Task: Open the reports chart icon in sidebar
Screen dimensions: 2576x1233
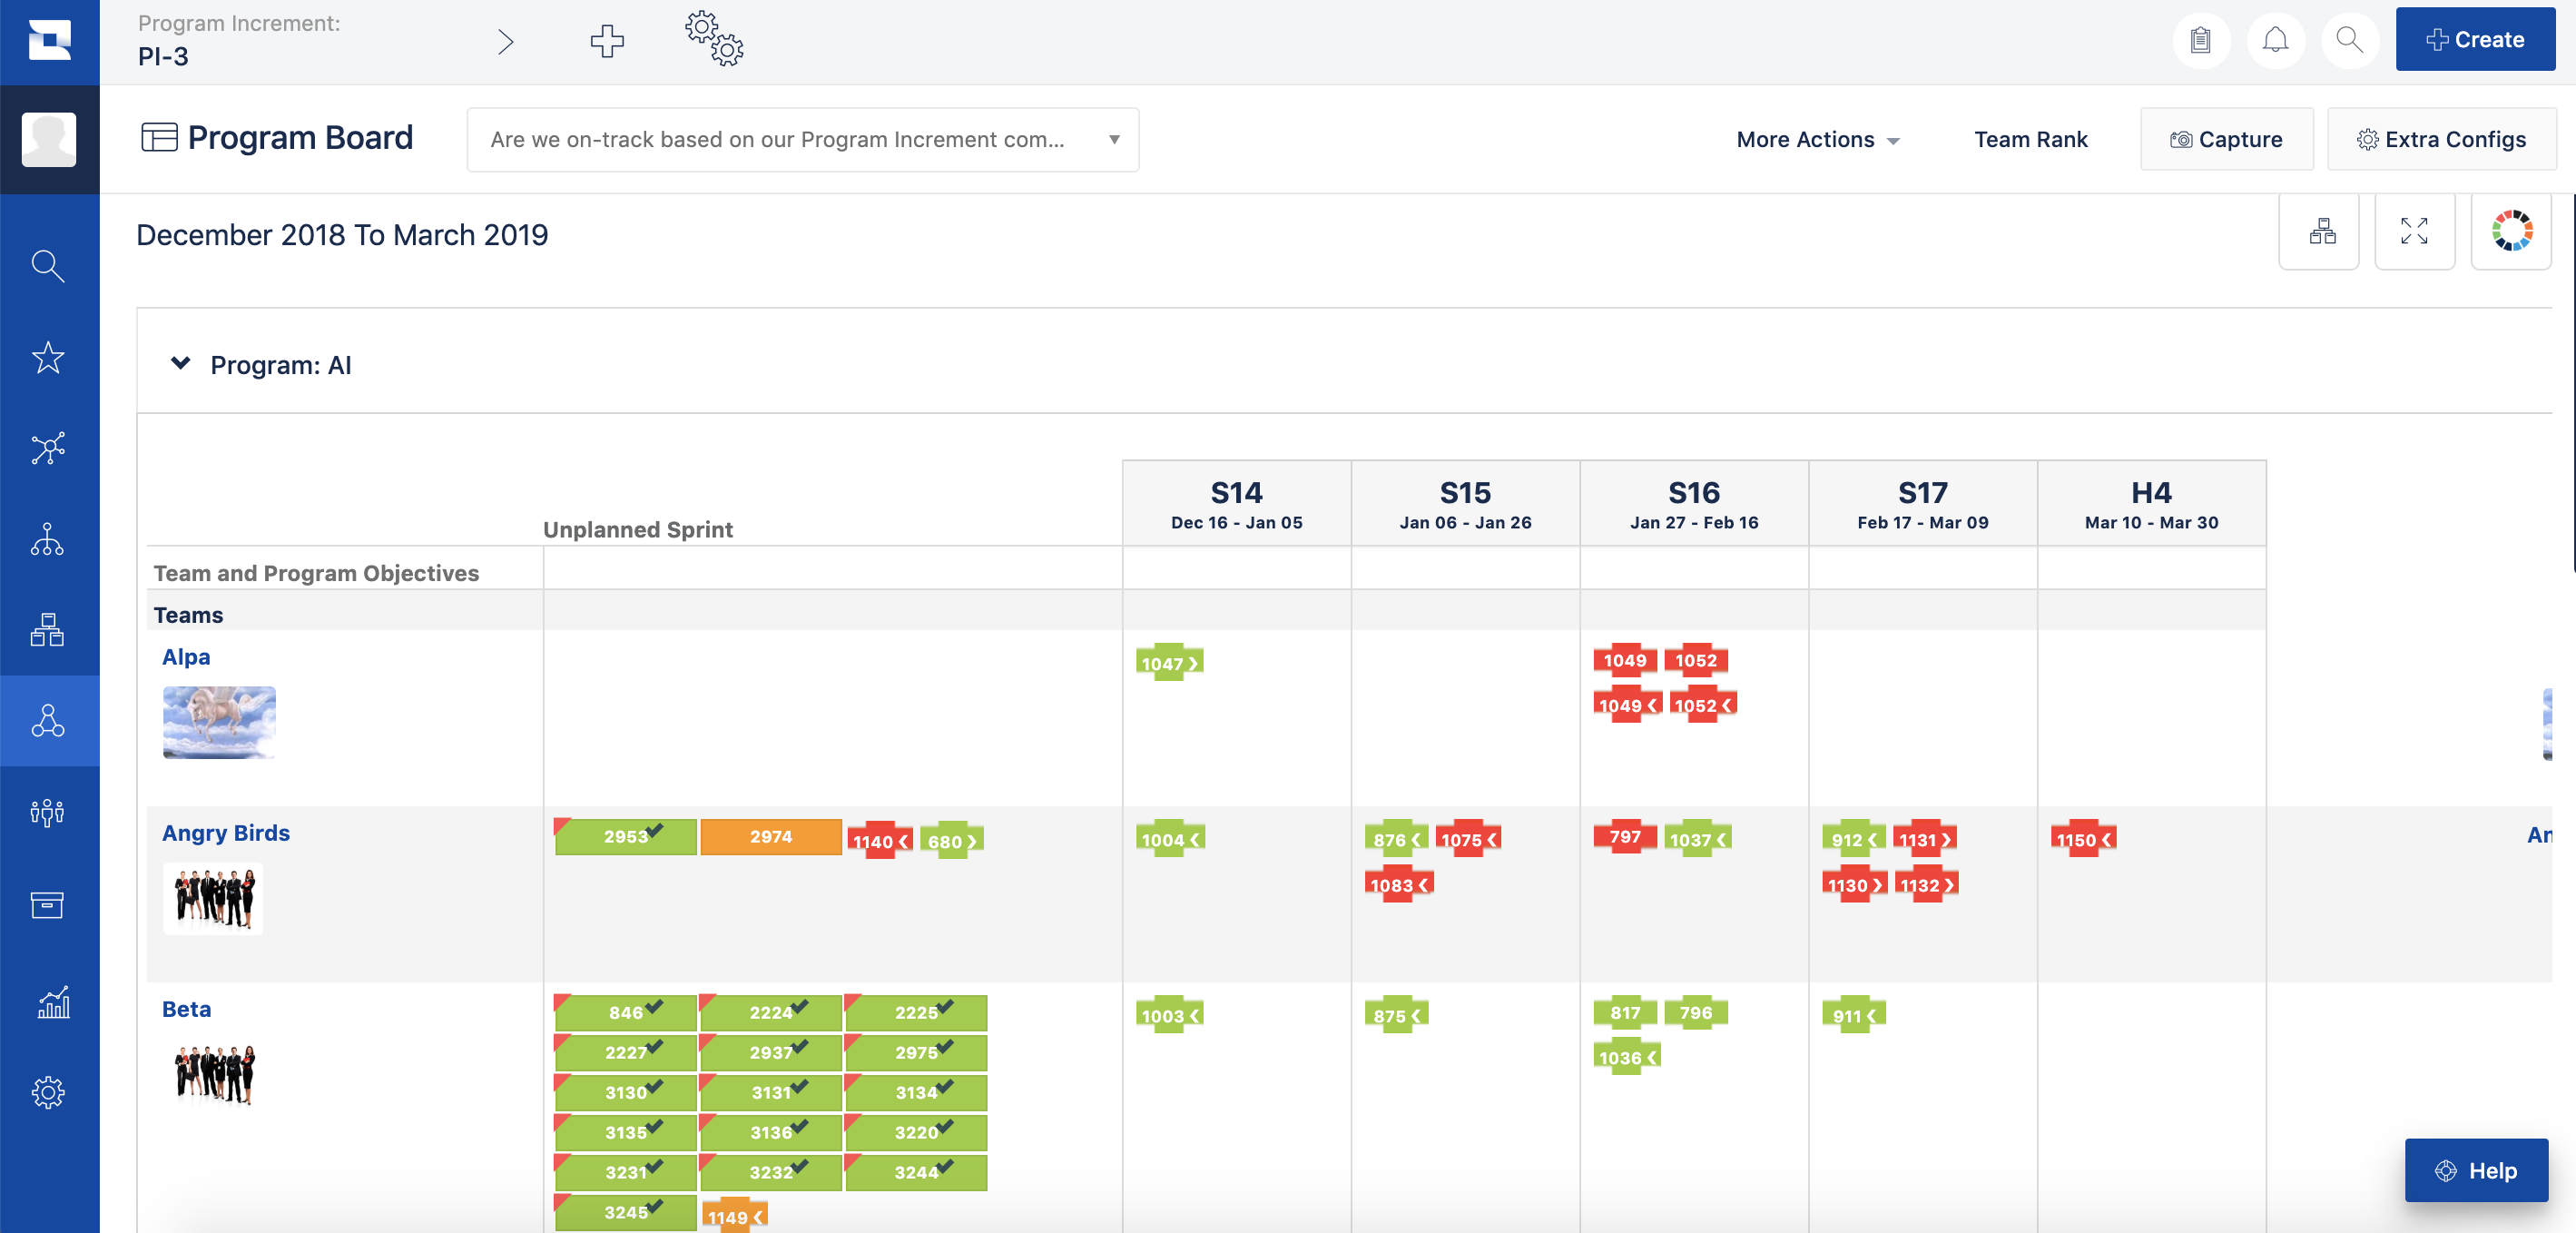Action: 48,1003
